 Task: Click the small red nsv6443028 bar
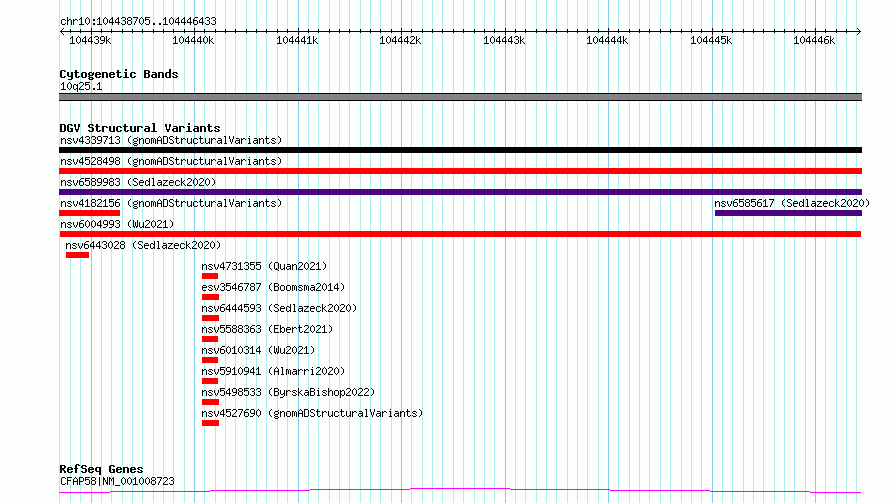pyautogui.click(x=77, y=255)
